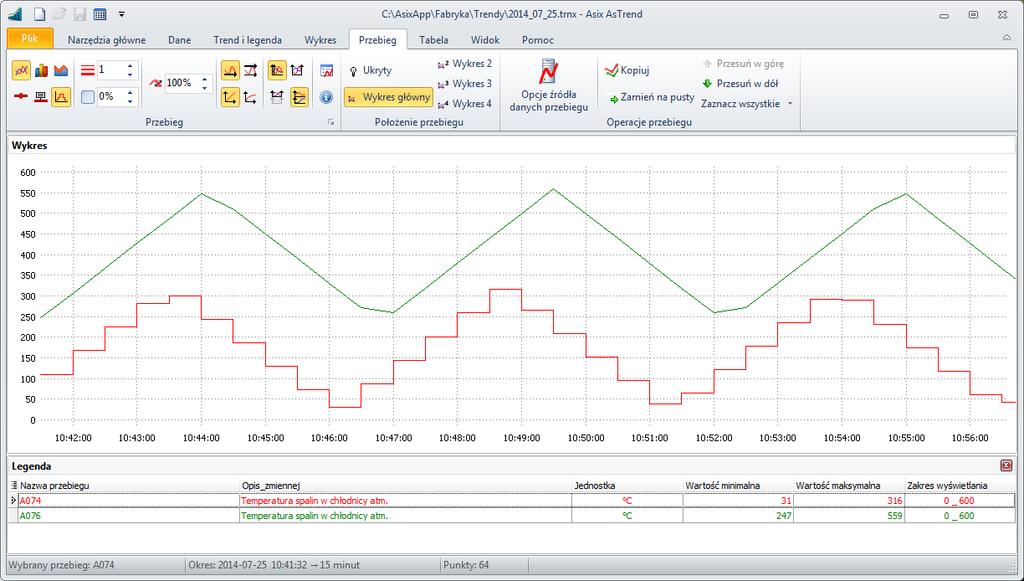Switch to the Tabela tab
This screenshot has width=1024, height=581.
(434, 40)
